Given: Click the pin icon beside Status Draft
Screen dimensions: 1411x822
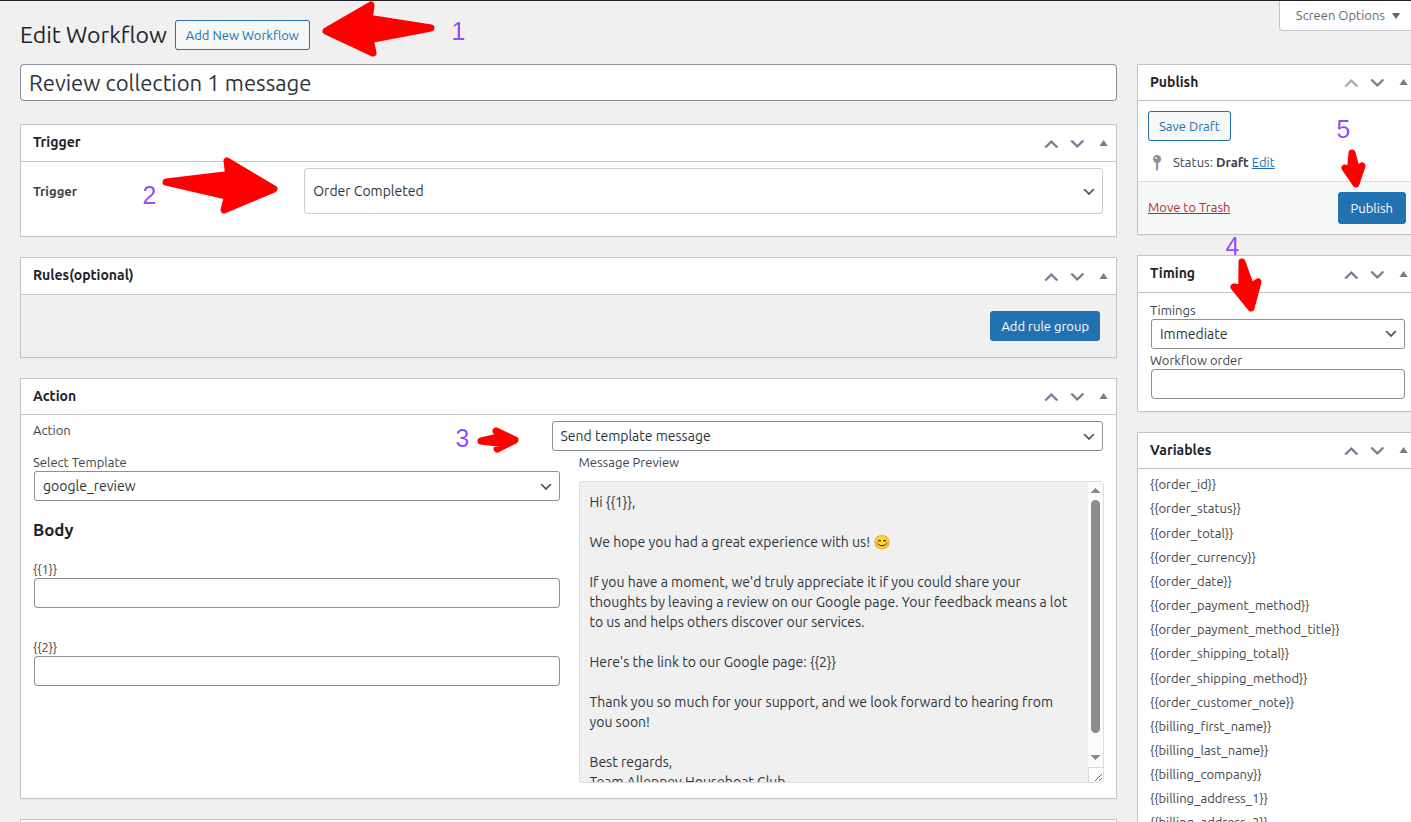Looking at the screenshot, I should click(x=1157, y=162).
